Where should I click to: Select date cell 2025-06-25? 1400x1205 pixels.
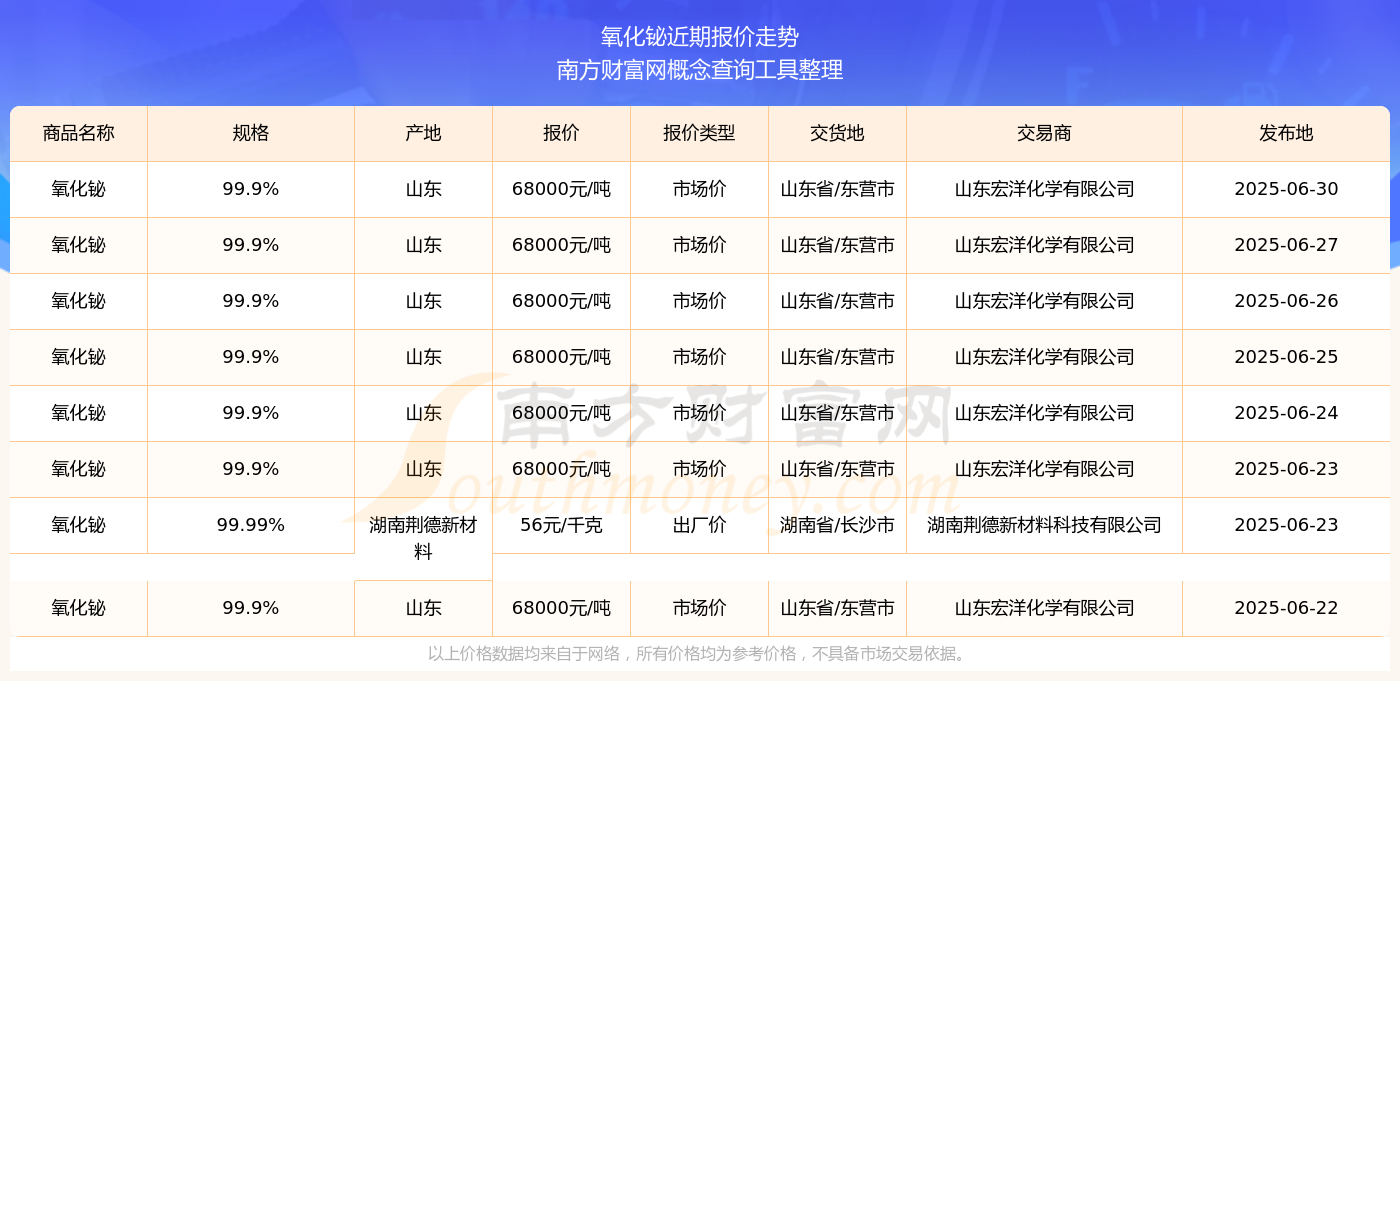click(1286, 357)
